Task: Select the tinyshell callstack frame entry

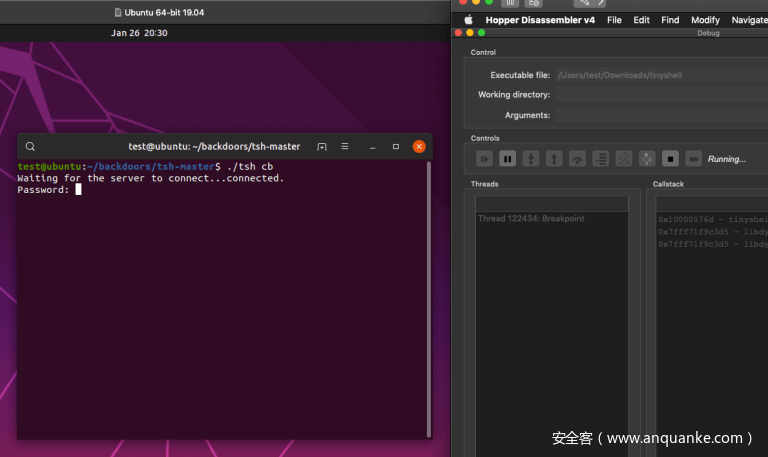Action: 712,219
